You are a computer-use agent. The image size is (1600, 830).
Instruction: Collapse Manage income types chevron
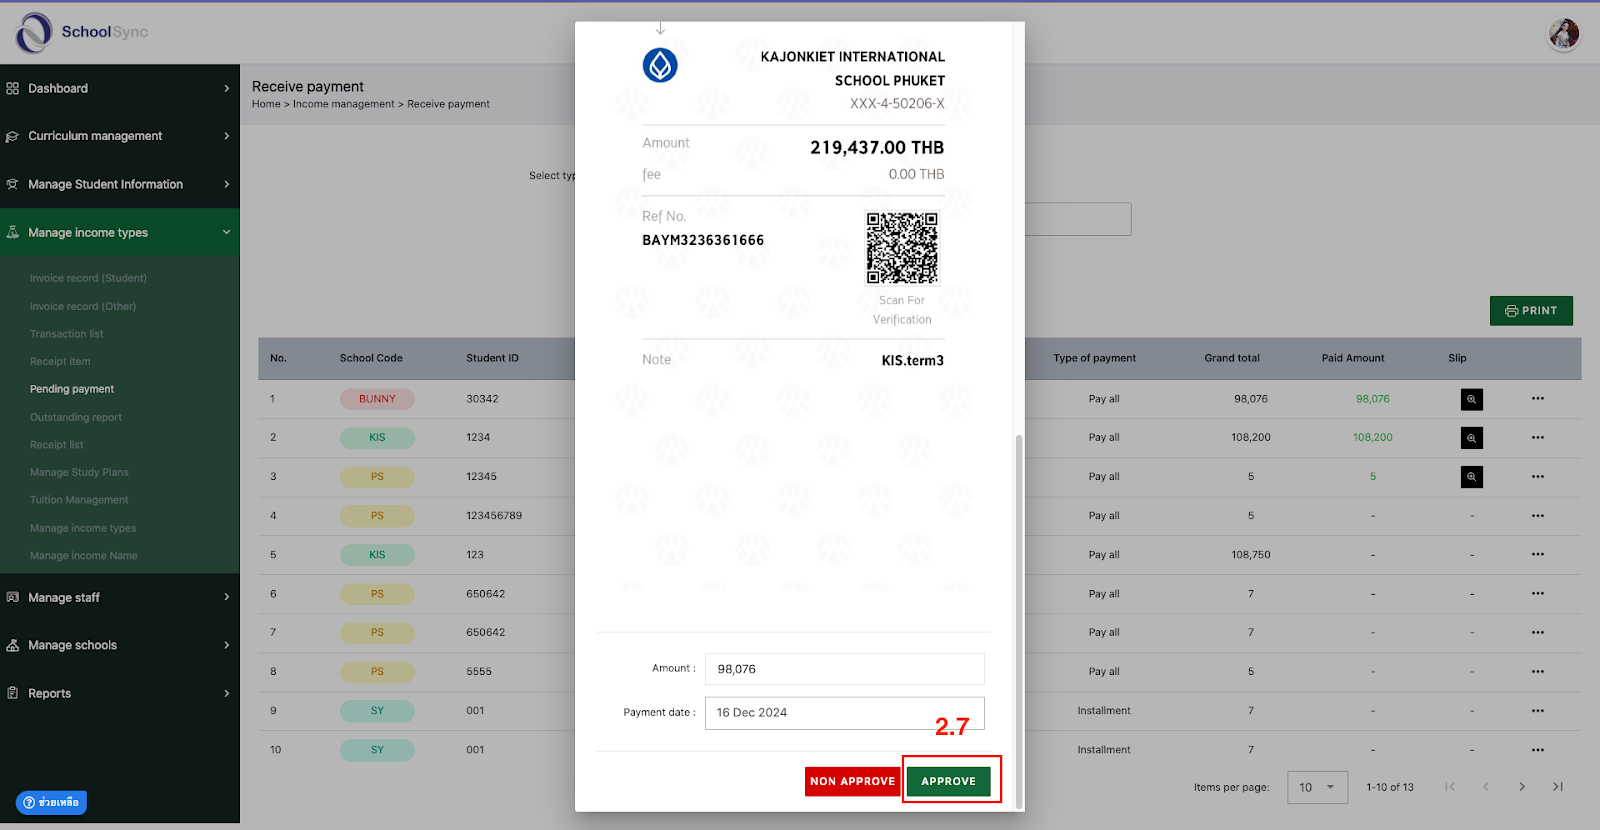click(x=227, y=232)
